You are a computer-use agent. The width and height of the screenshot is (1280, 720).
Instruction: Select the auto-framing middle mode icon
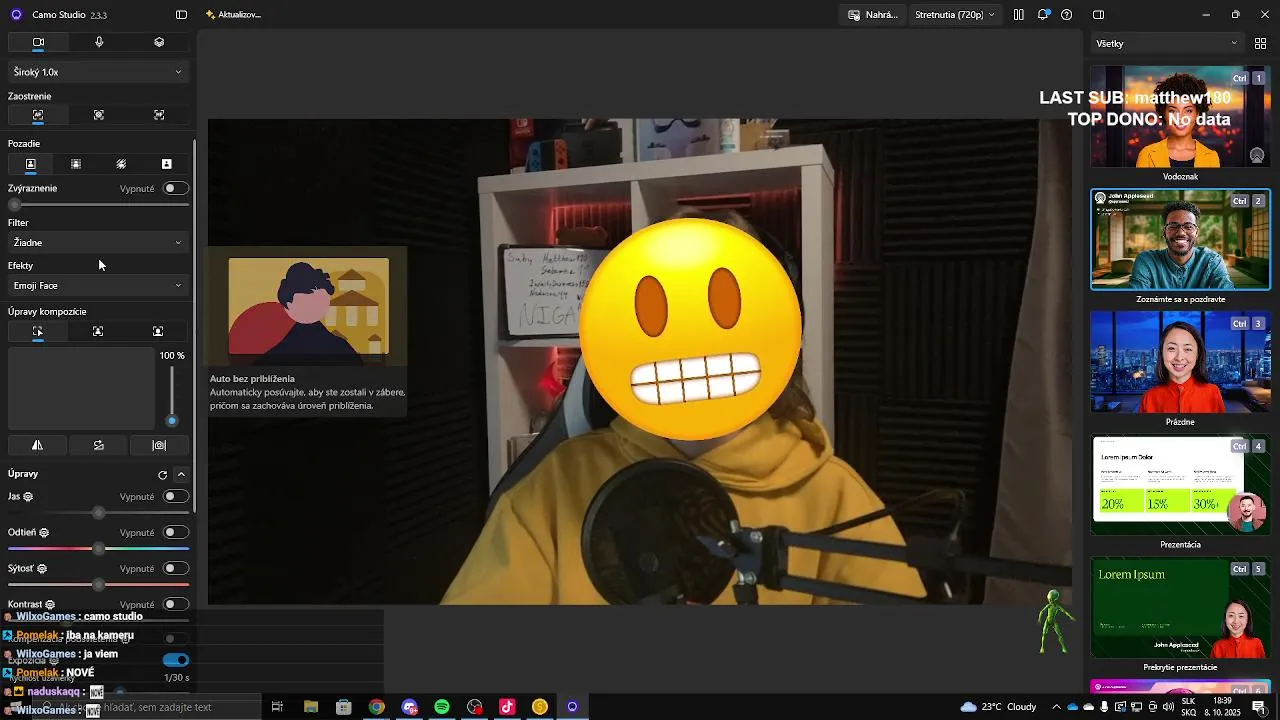(98, 331)
